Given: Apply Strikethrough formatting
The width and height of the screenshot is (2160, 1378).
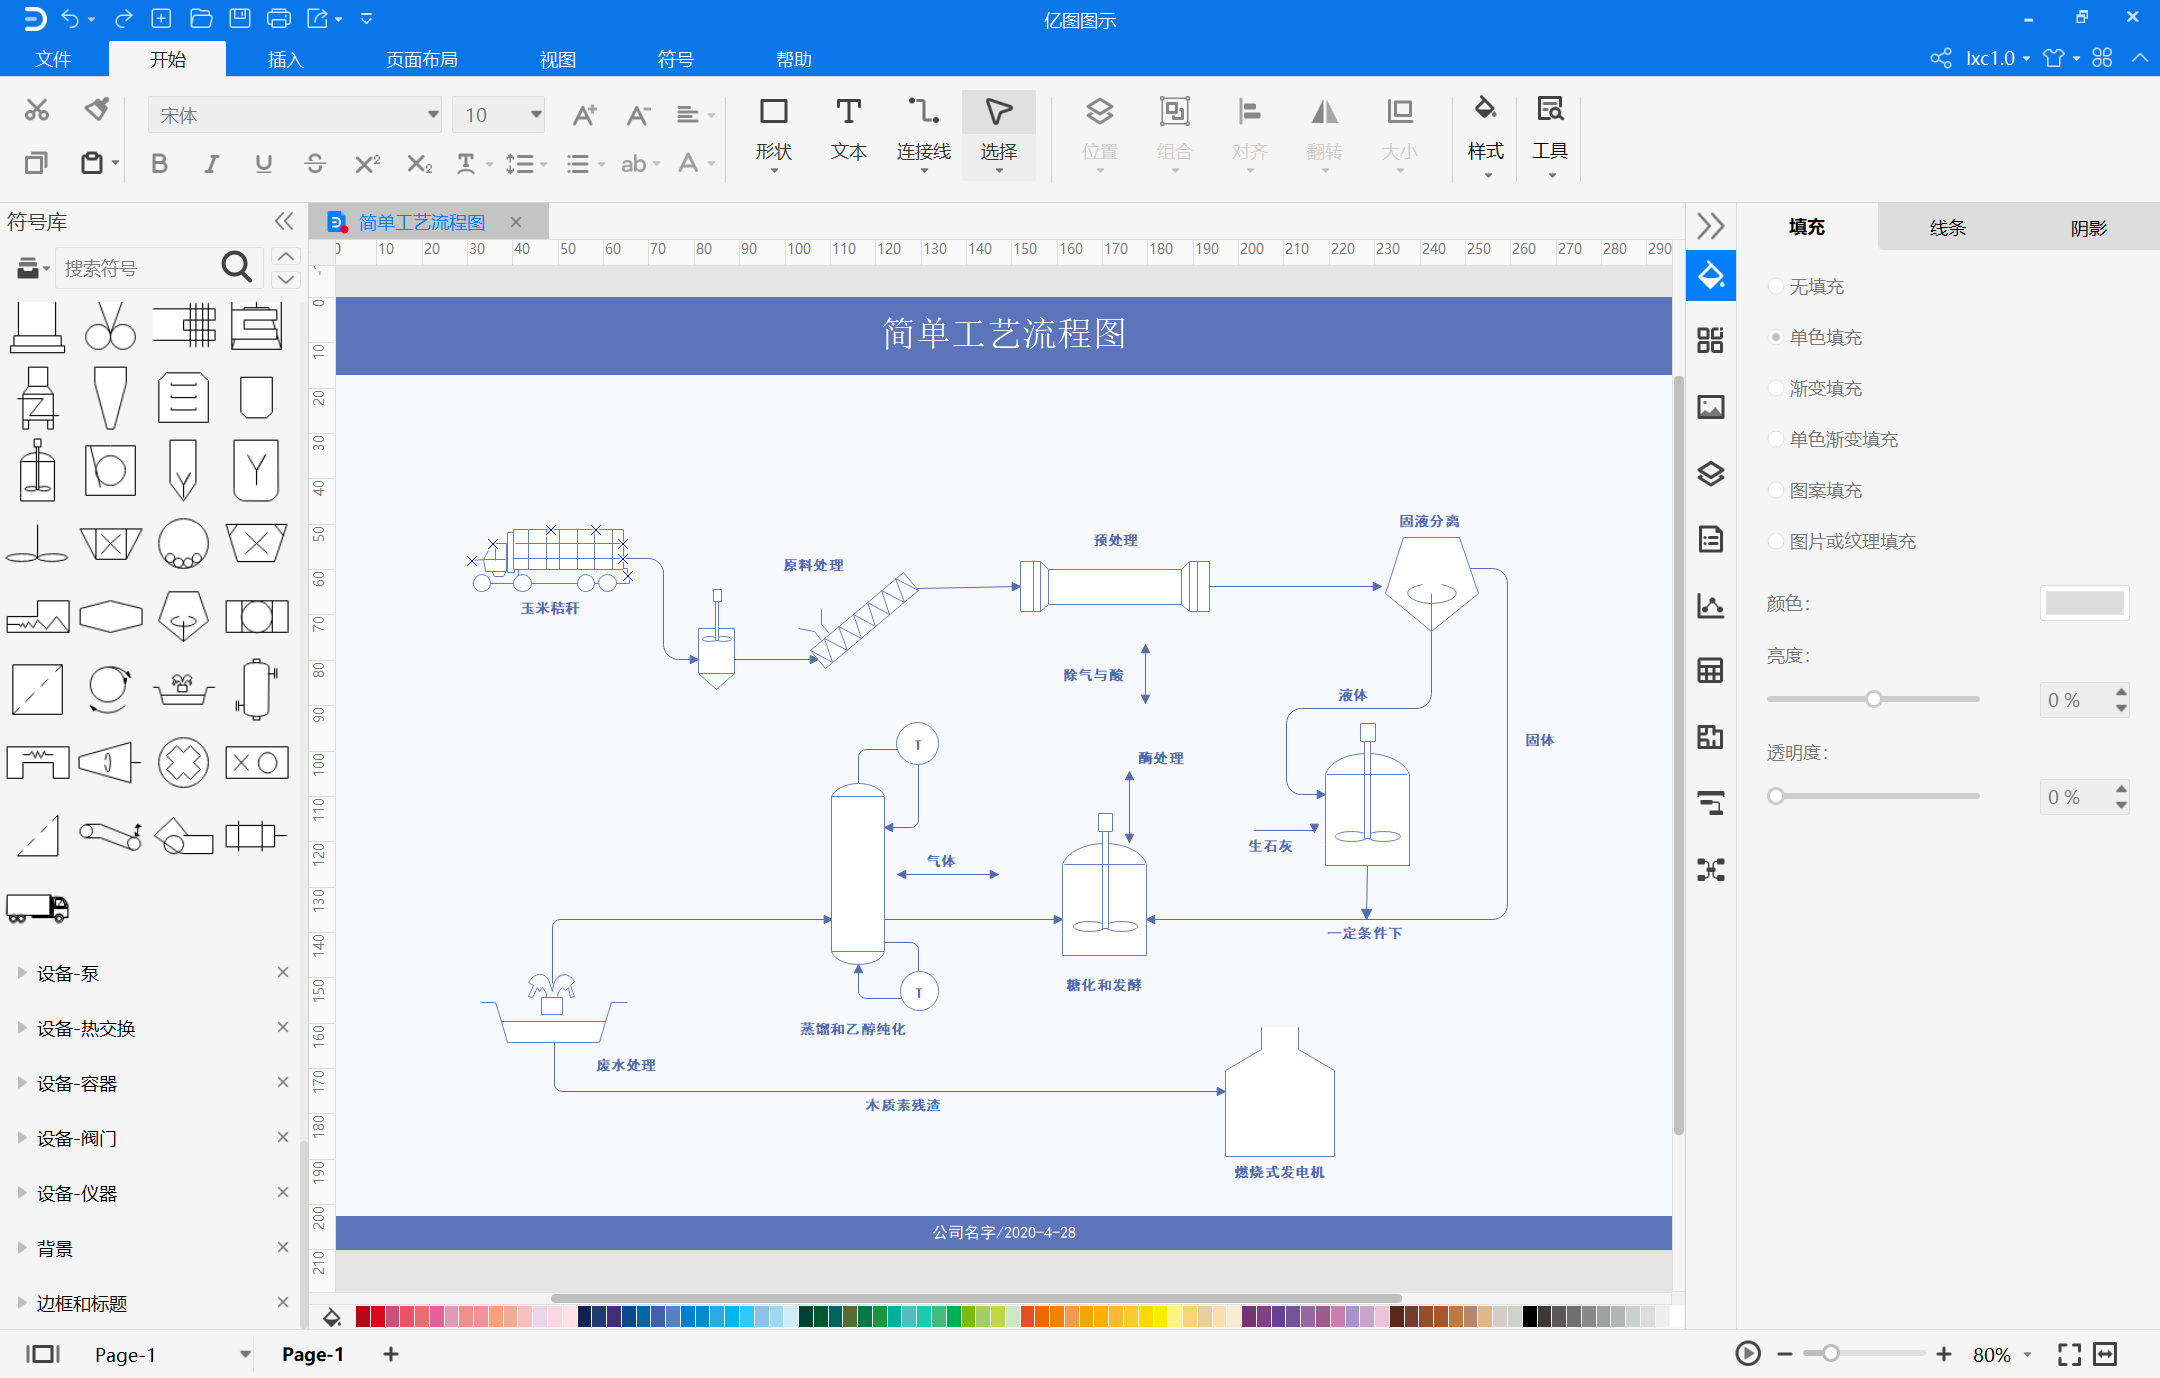Looking at the screenshot, I should [x=315, y=164].
